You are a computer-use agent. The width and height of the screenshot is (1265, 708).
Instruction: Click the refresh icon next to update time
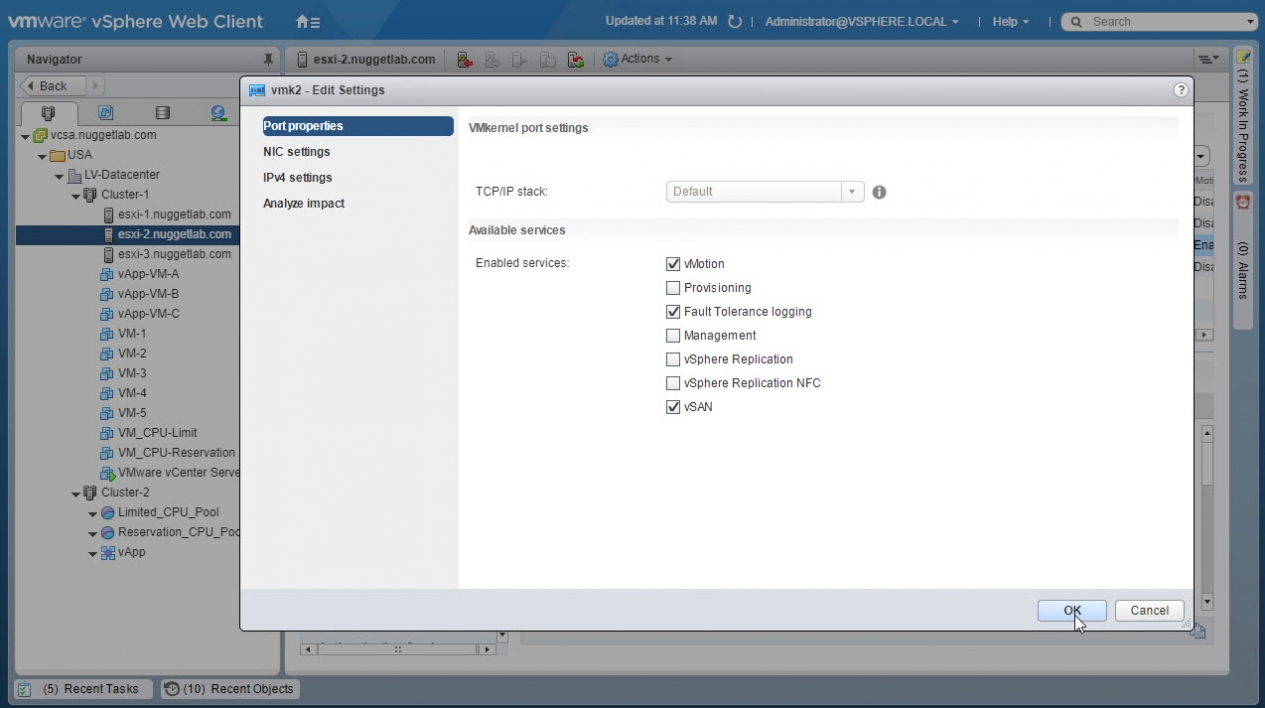(735, 22)
